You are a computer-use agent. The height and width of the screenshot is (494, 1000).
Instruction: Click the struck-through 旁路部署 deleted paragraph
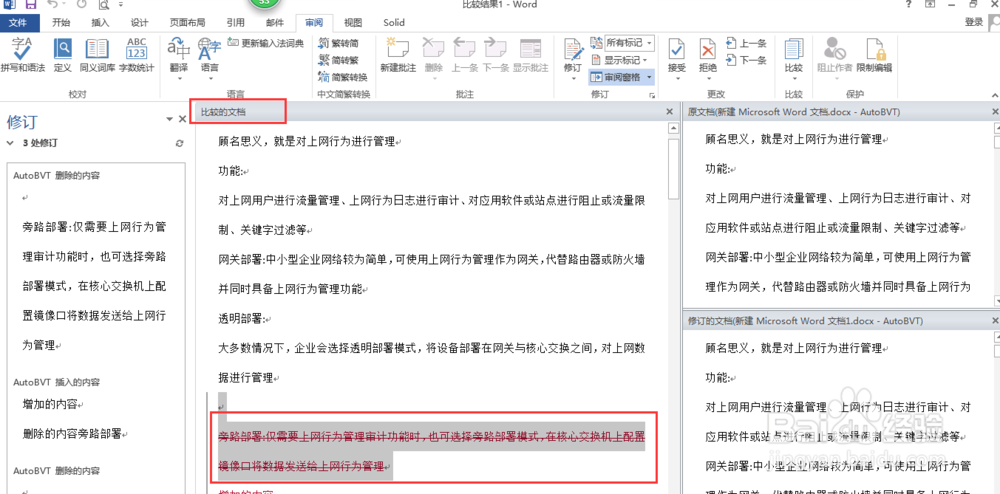[x=431, y=451]
